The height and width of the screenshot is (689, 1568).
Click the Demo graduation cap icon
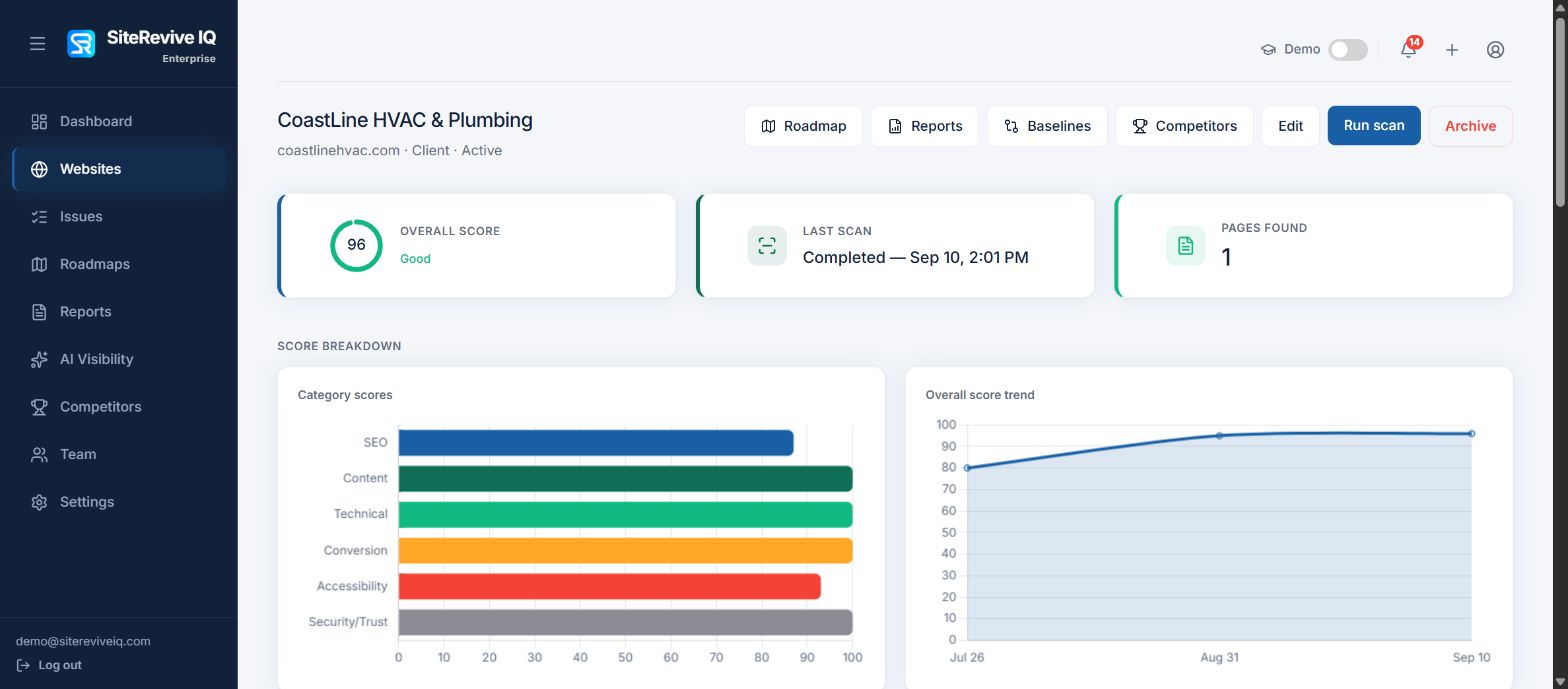pos(1268,49)
